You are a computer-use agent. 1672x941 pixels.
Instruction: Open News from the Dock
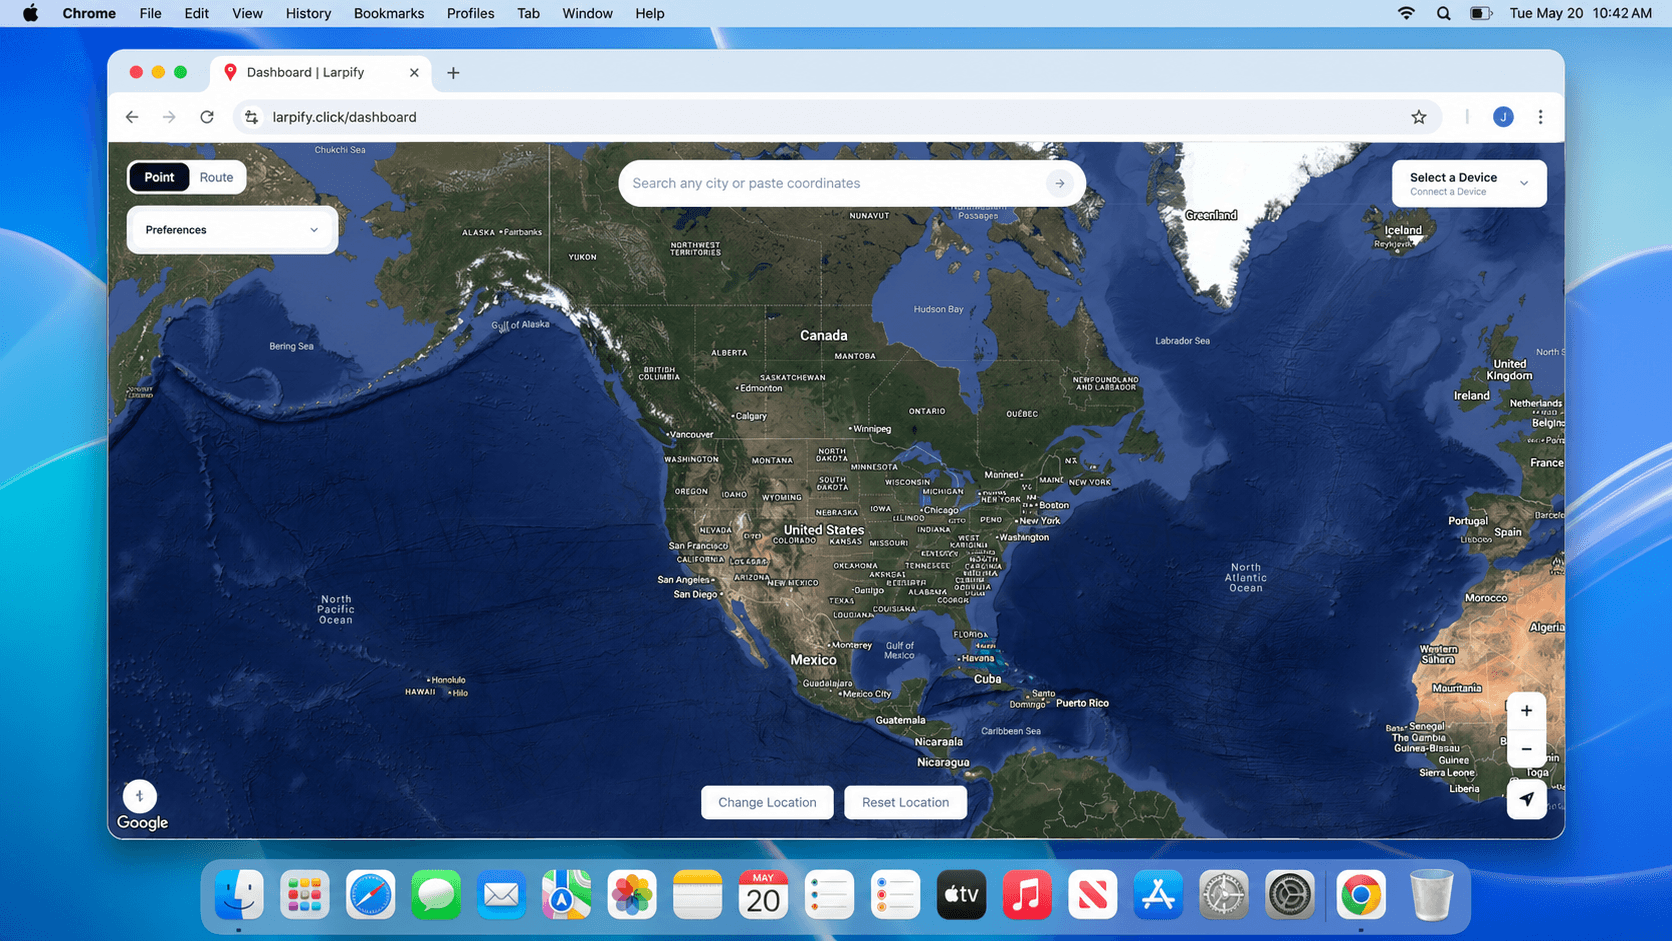1092,894
